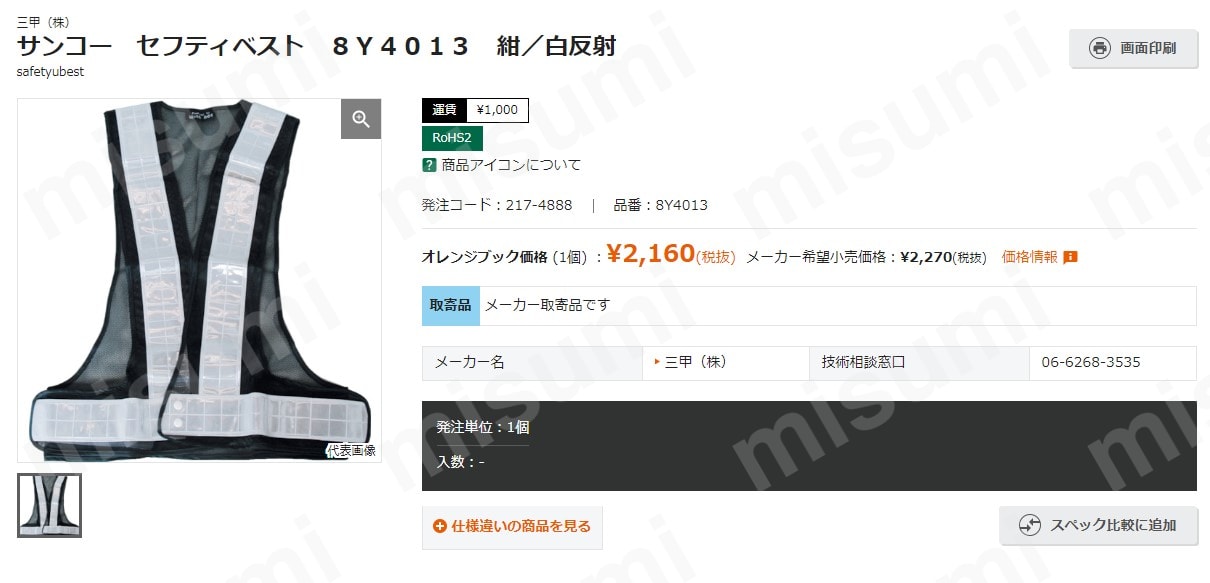Select the vest thumbnail below main image
This screenshot has width=1210, height=583.
click(x=49, y=505)
